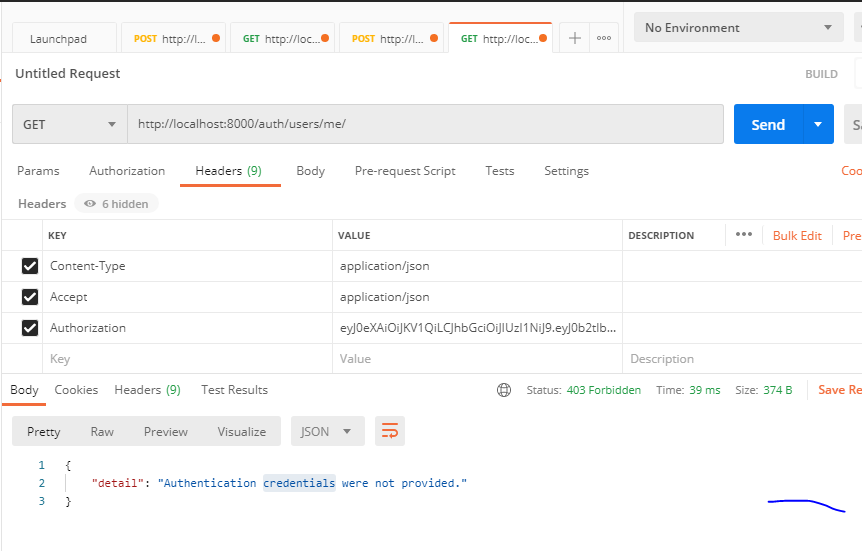This screenshot has height=551, width=862.
Task: Open the Params tab
Action: tap(38, 171)
